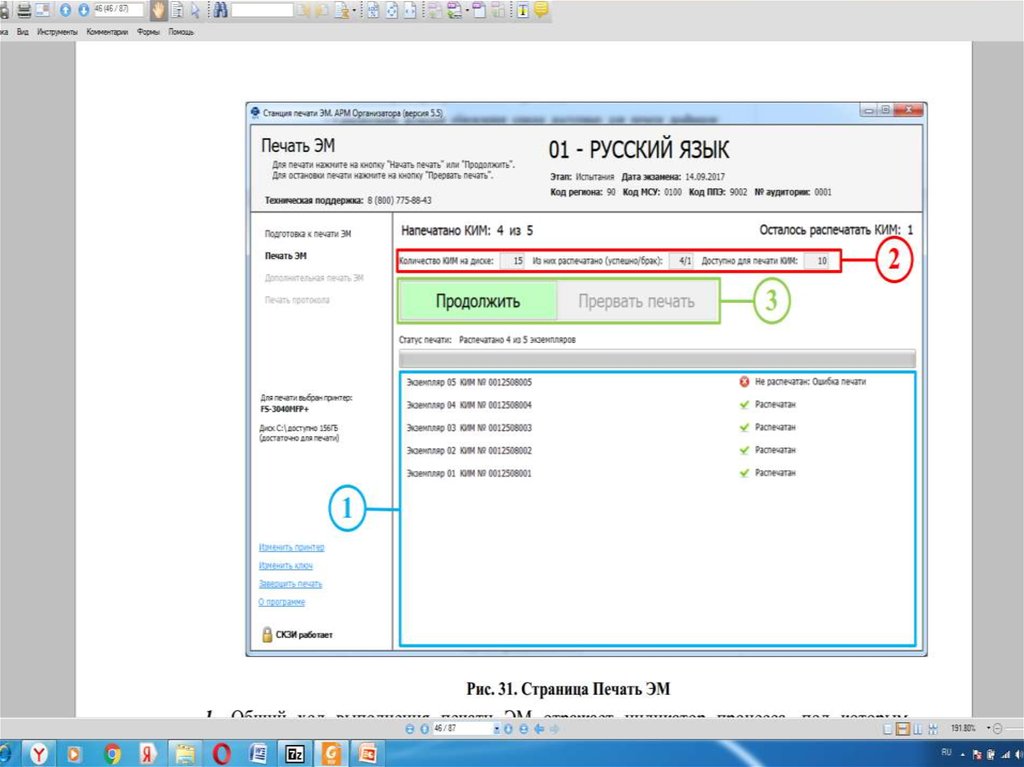This screenshot has height=767, width=1024.
Task: Click previous page in bottom navigation bar
Action: coord(424,729)
